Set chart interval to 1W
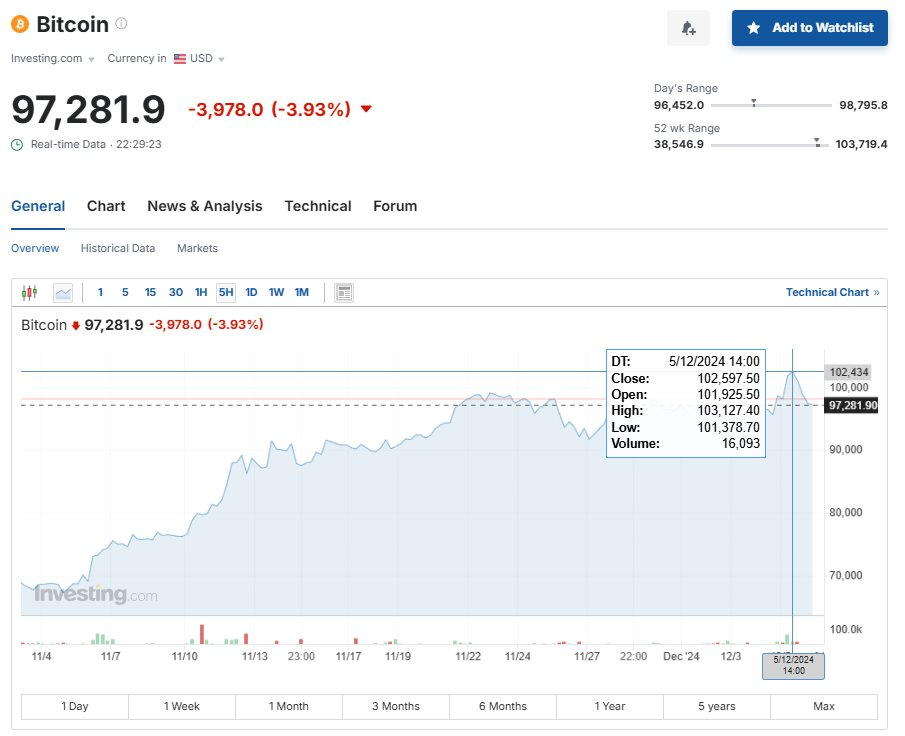The width and height of the screenshot is (905, 736). pyautogui.click(x=276, y=293)
